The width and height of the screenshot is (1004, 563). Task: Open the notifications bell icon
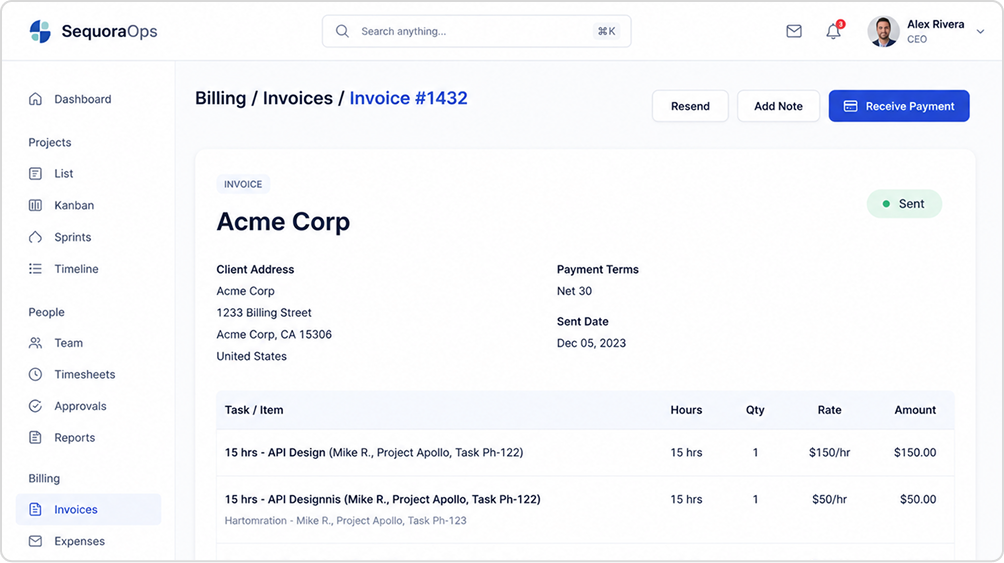(834, 31)
